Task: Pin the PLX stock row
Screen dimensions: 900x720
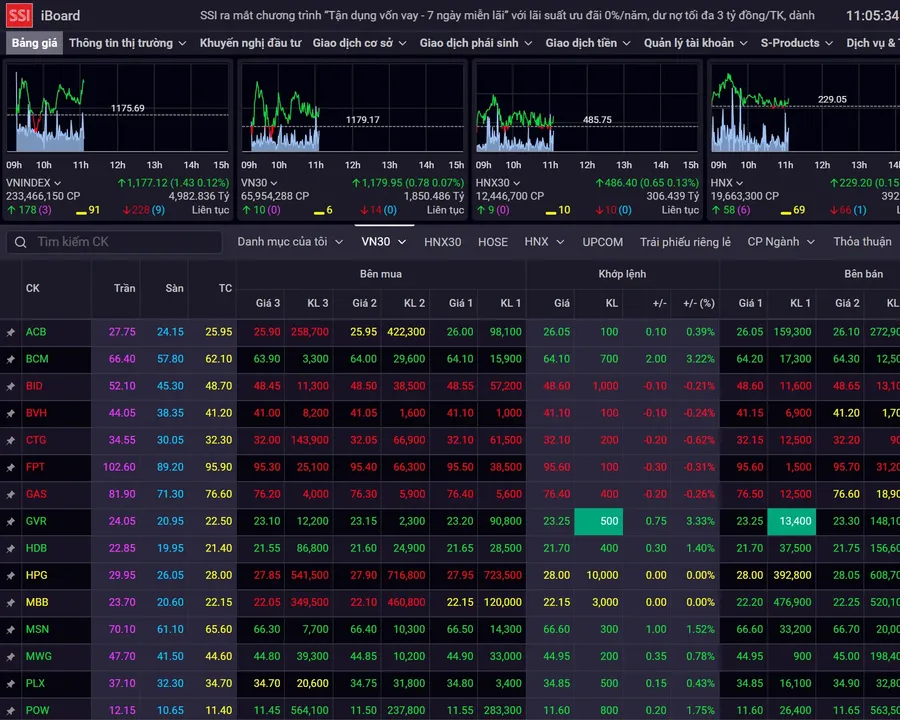Action: coord(10,684)
